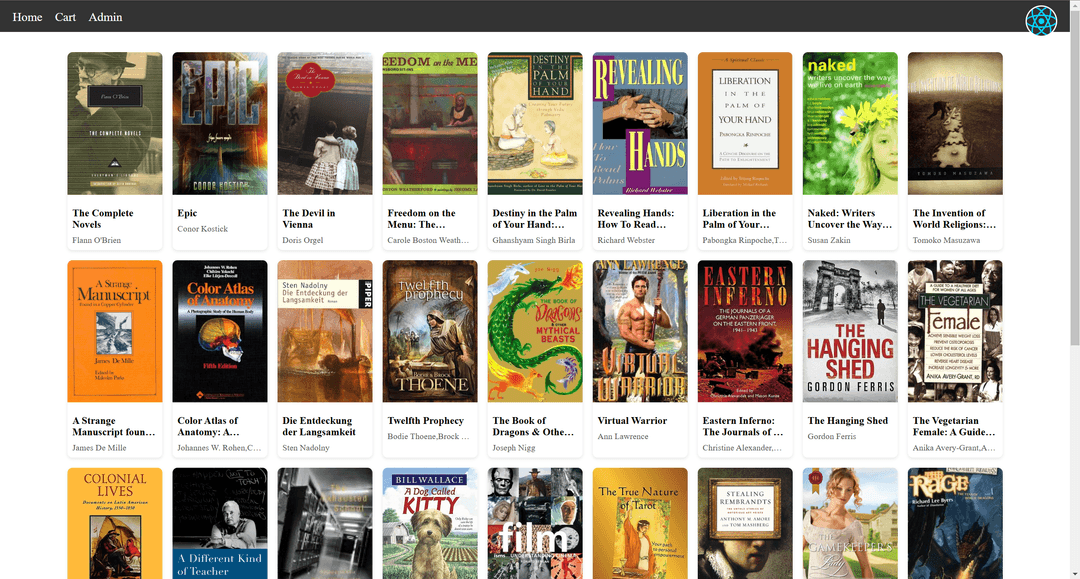This screenshot has width=1080, height=579.
Task: Select Destiny in the Palm cover image
Action: 535,123
